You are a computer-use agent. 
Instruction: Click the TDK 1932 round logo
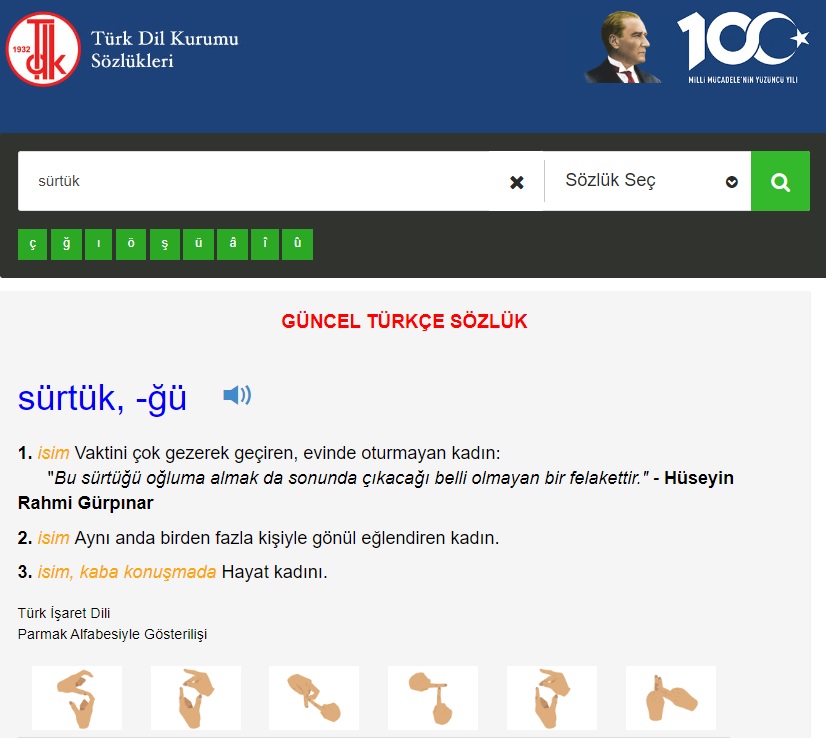[x=42, y=48]
